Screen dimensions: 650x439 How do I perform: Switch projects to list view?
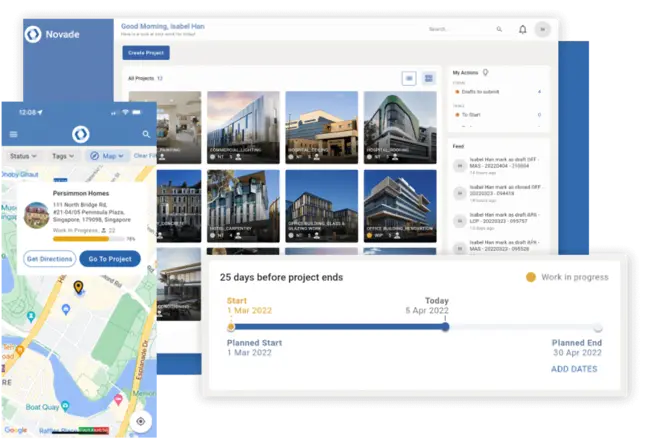pos(408,78)
